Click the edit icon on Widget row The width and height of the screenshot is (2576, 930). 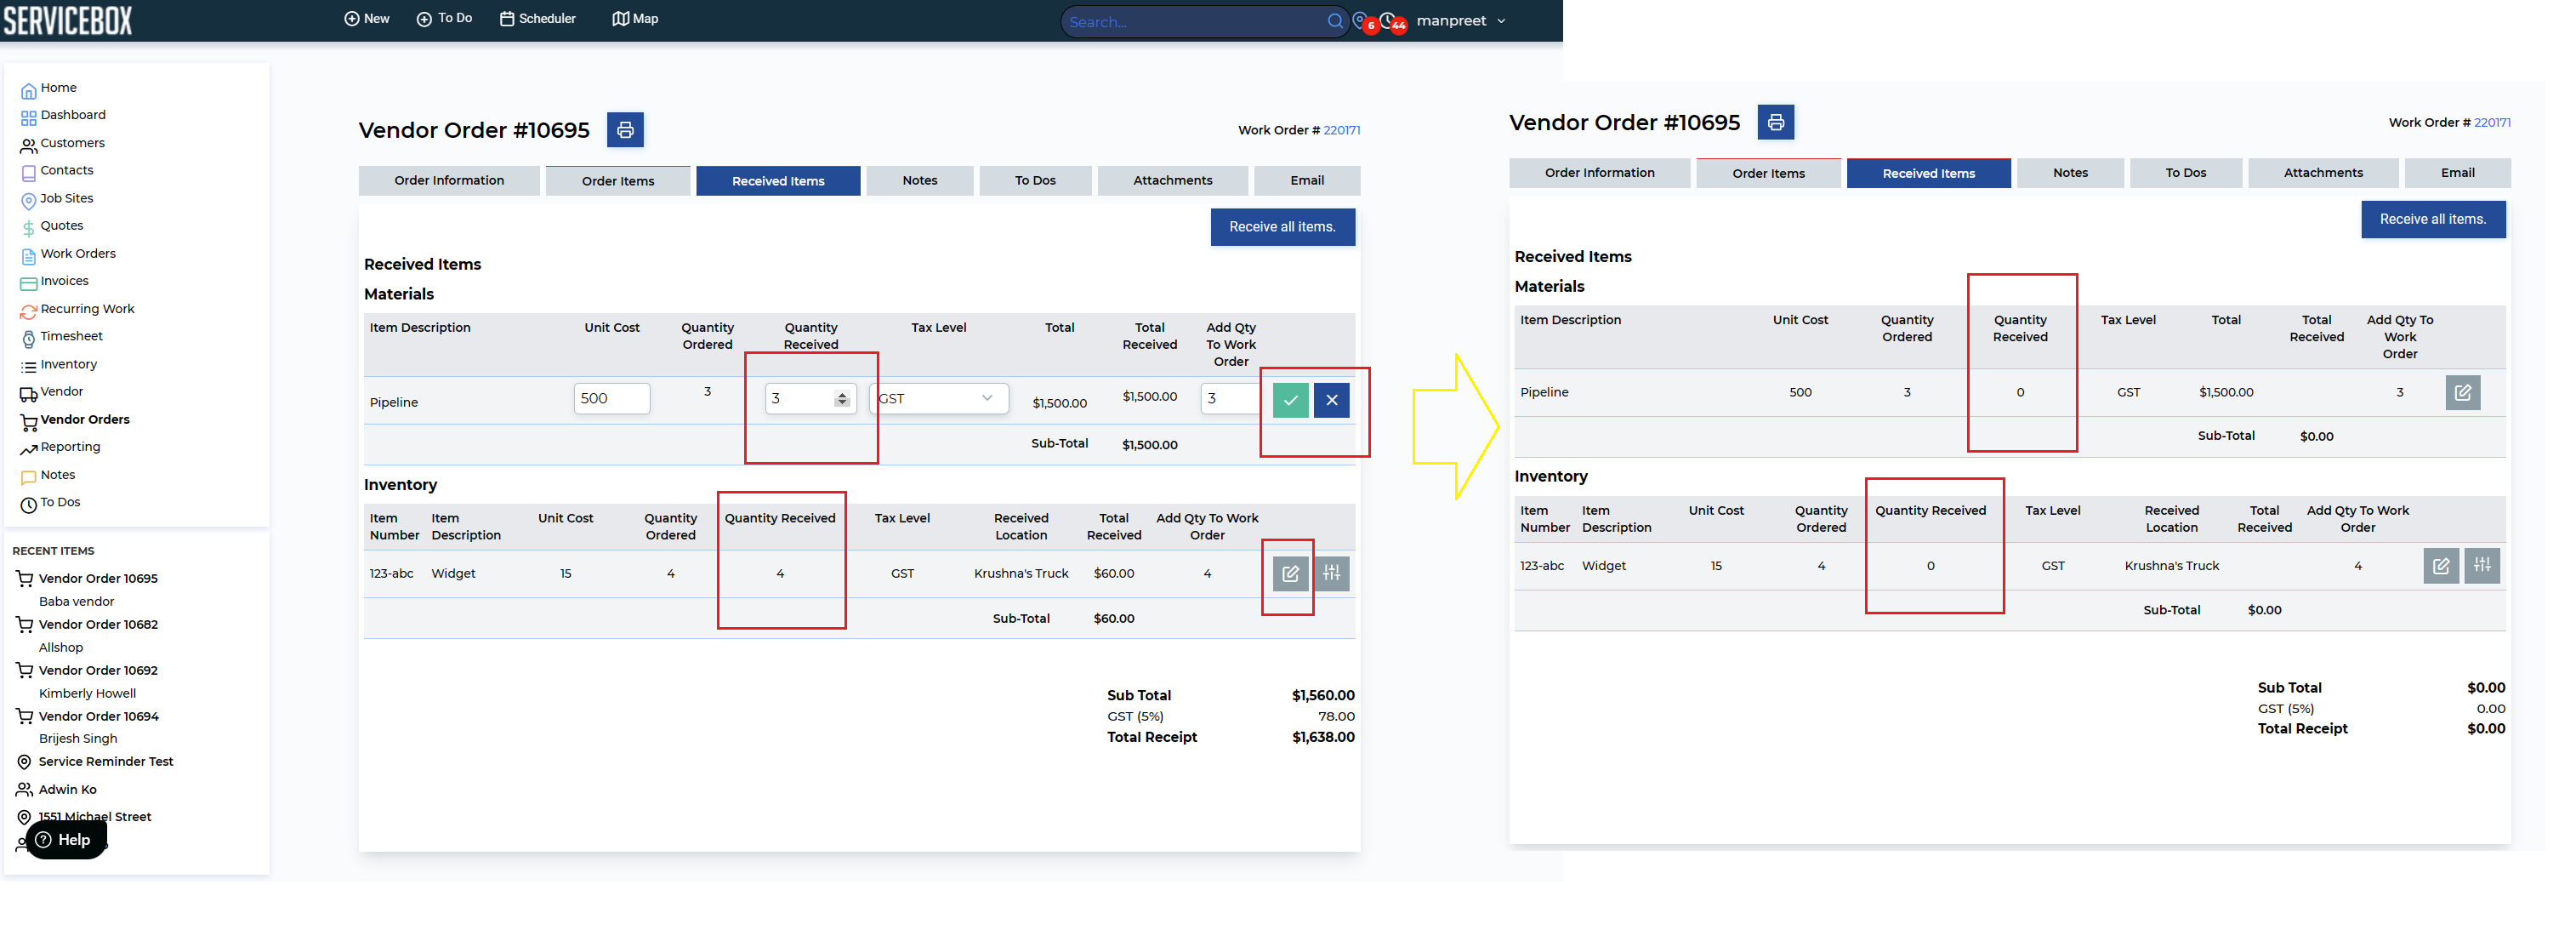tap(1290, 574)
